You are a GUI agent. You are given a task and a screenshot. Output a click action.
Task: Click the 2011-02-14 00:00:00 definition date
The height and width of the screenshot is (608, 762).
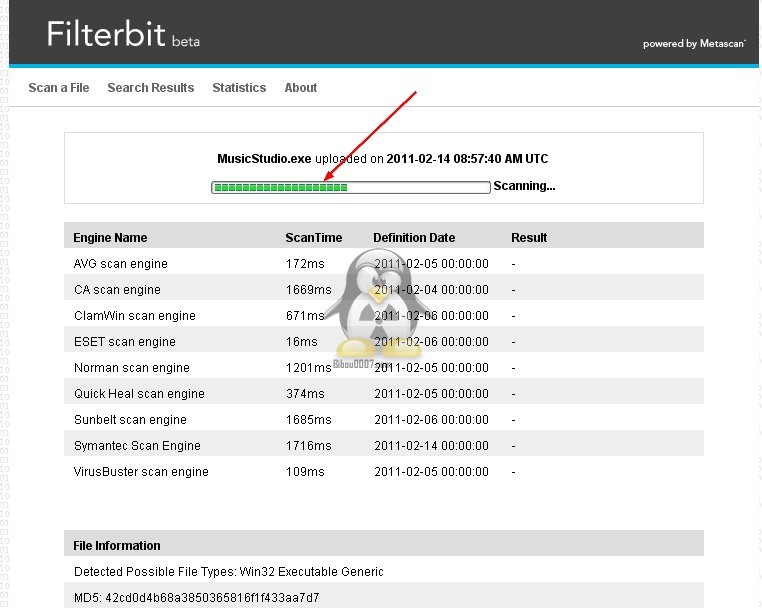pyautogui.click(x=432, y=446)
